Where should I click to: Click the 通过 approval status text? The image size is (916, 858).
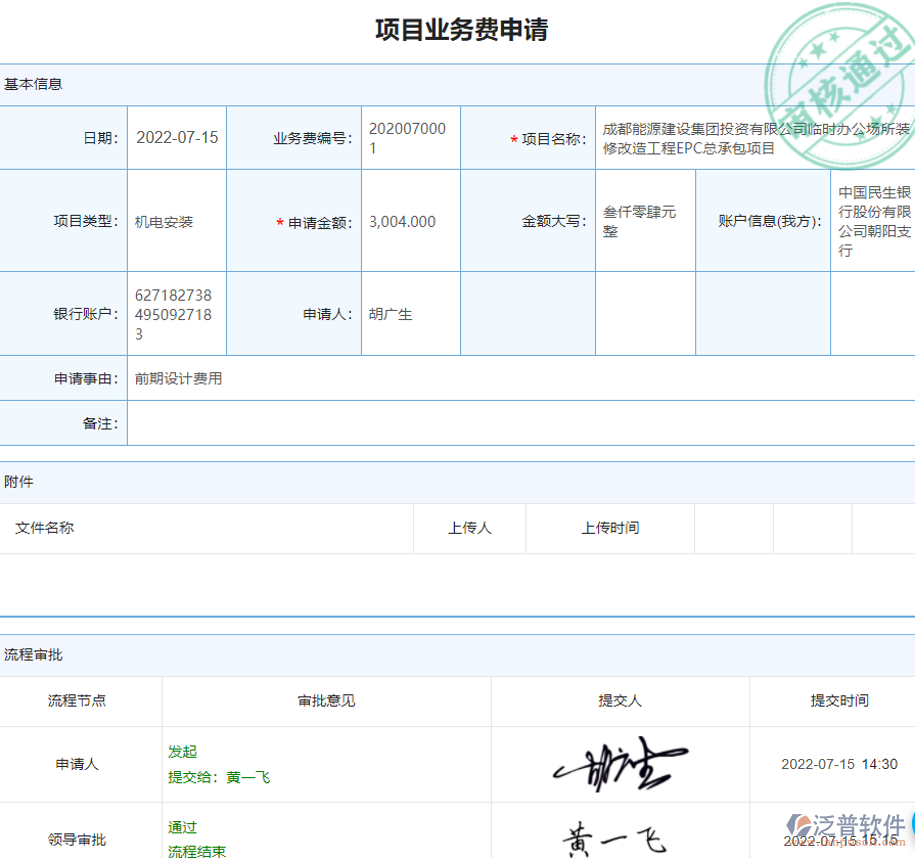pos(181,827)
